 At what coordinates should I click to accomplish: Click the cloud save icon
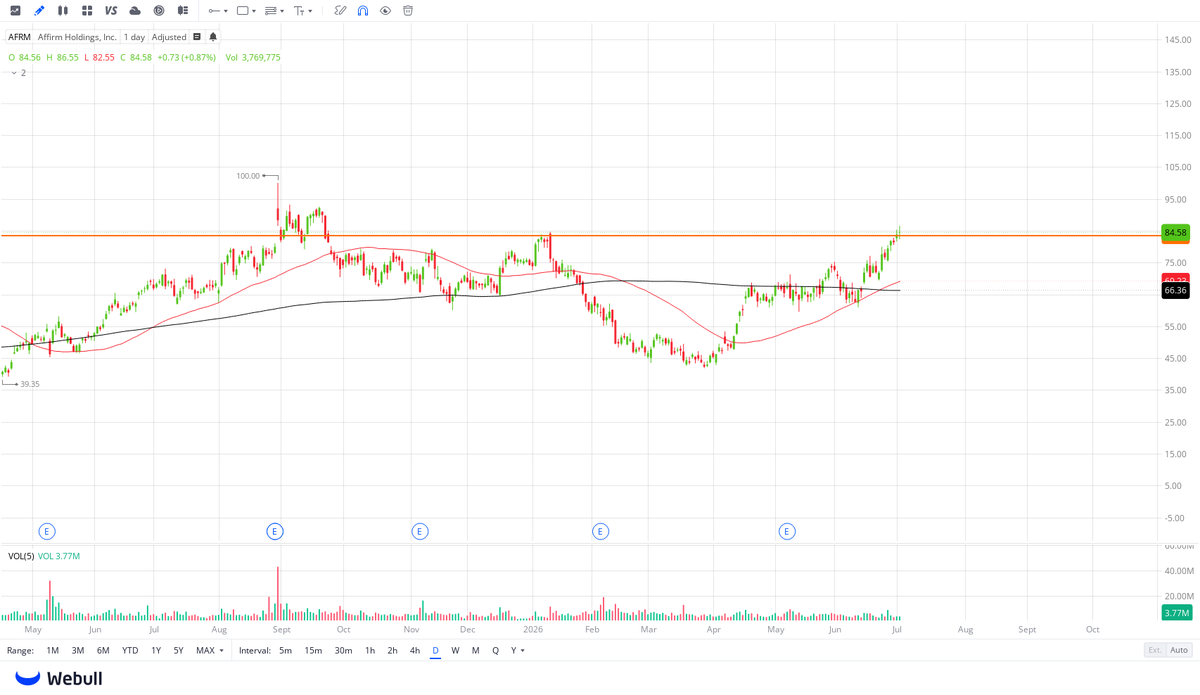[135, 11]
